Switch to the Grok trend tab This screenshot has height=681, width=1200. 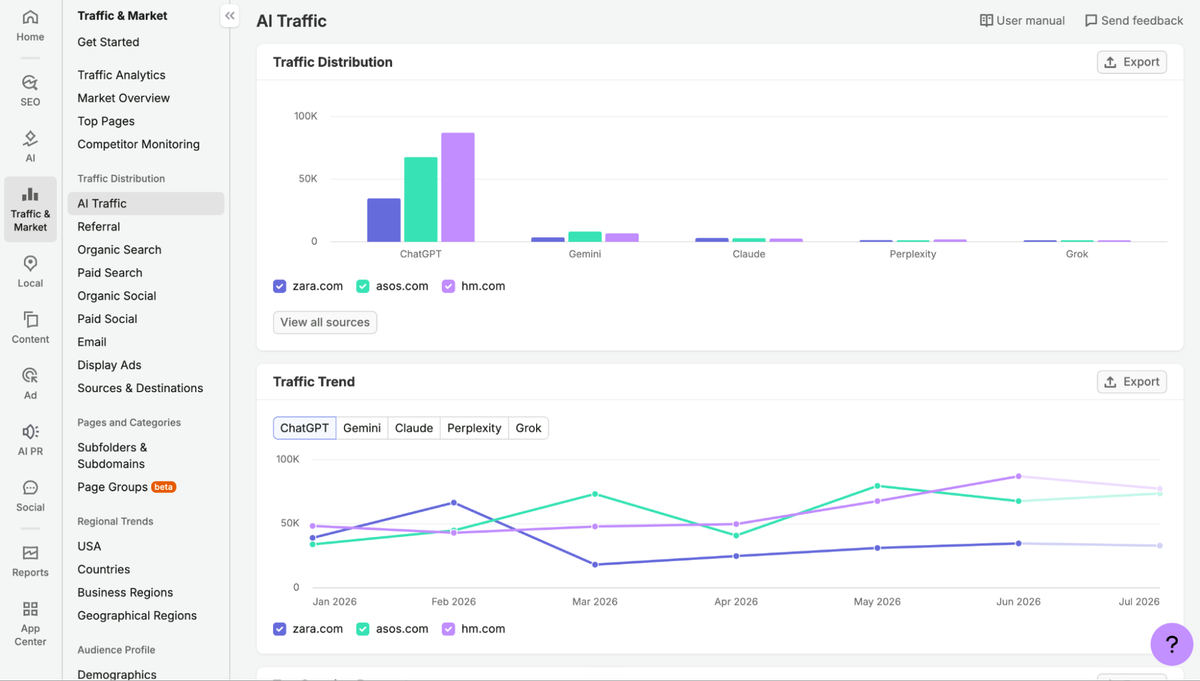pyautogui.click(x=529, y=428)
